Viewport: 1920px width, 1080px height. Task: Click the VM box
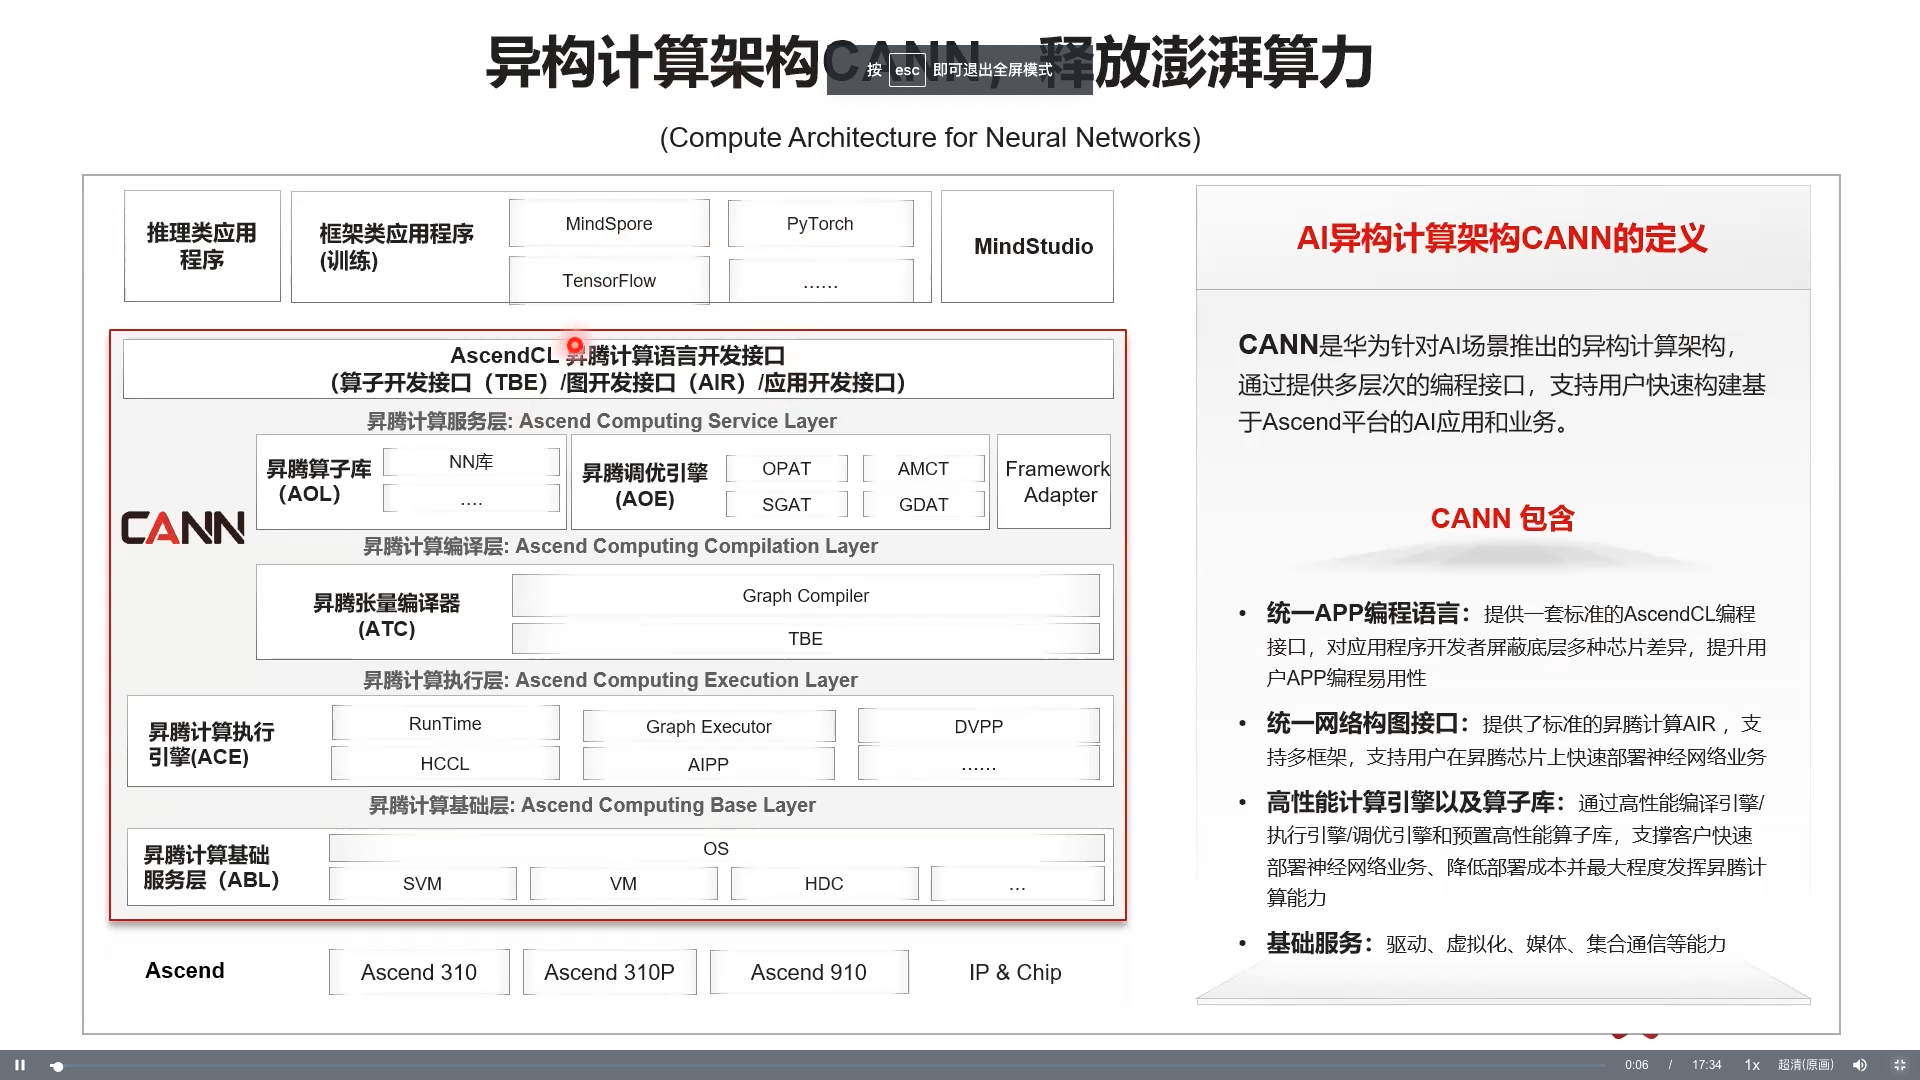pos(623,884)
